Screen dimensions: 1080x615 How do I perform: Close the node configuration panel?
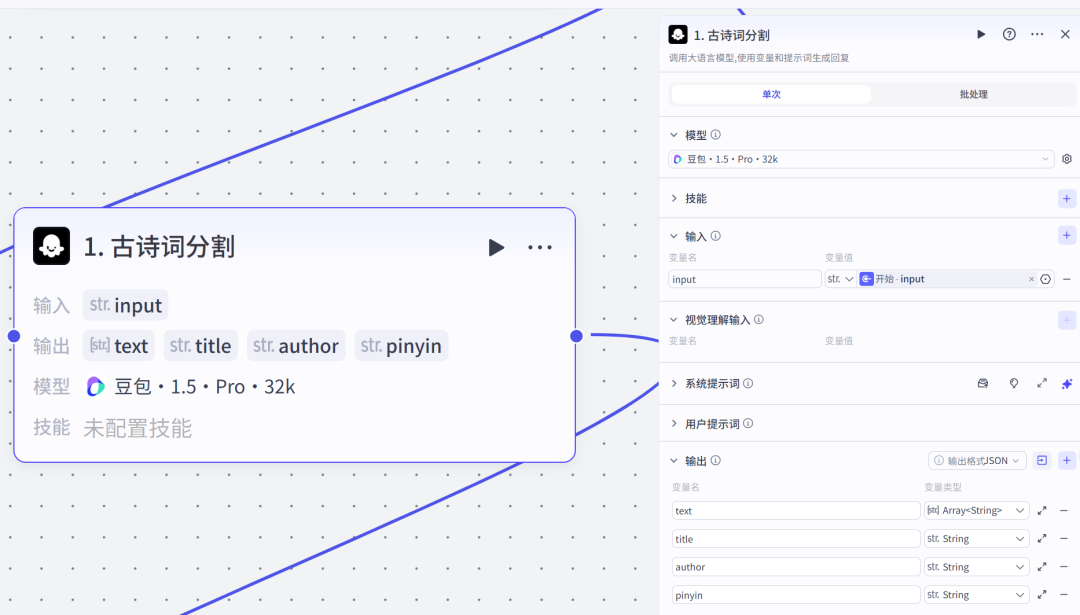[1065, 34]
